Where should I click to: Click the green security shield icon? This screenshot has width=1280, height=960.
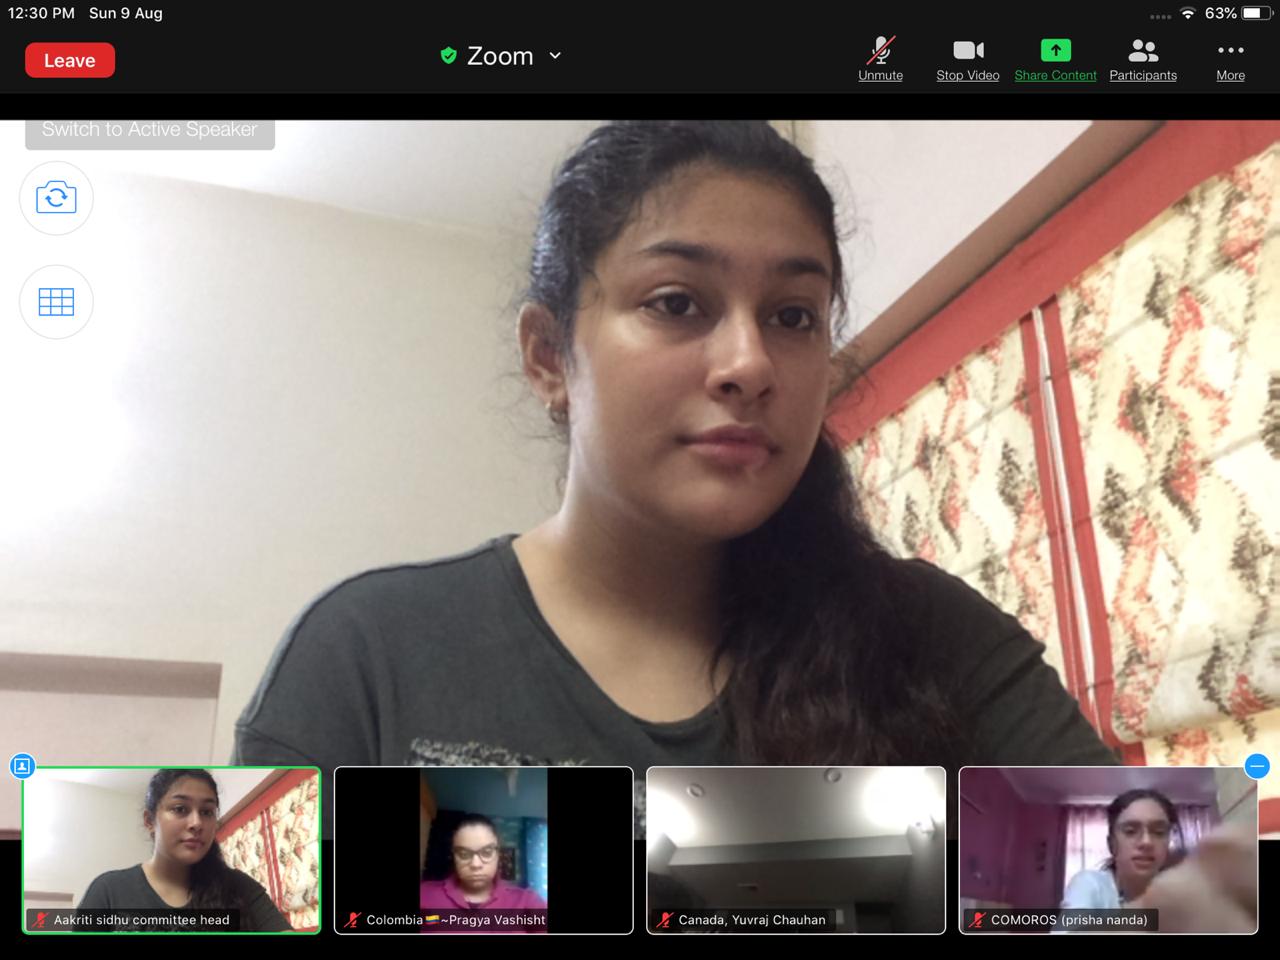[449, 56]
